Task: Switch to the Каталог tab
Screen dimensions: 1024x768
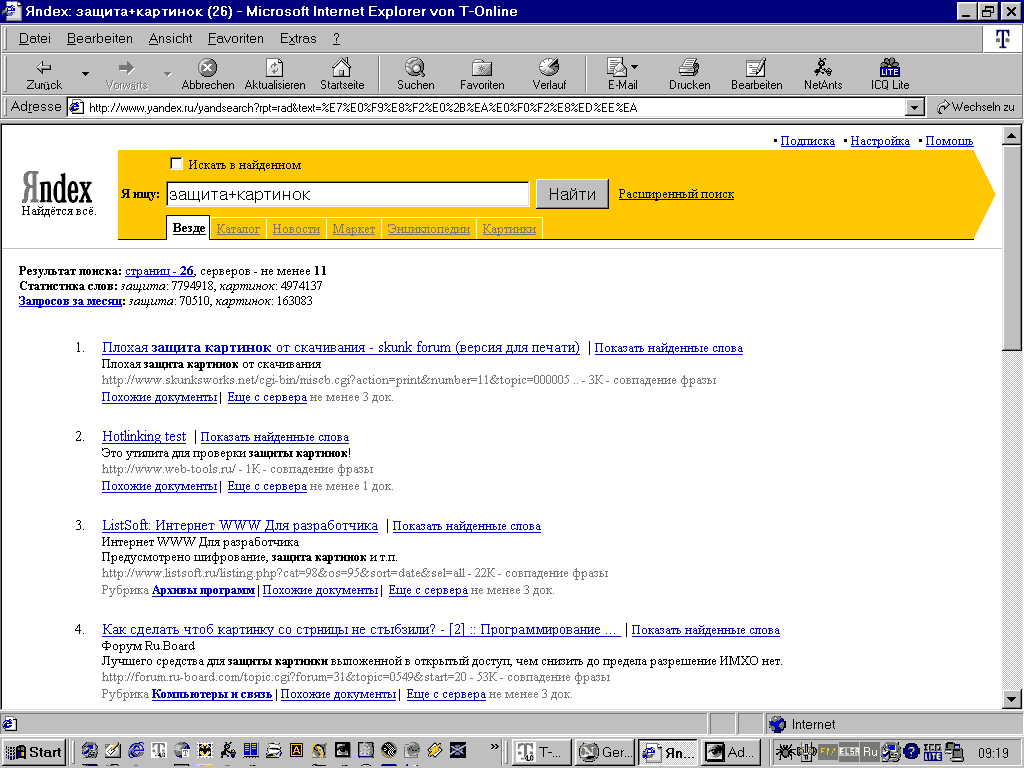Action: [x=238, y=229]
